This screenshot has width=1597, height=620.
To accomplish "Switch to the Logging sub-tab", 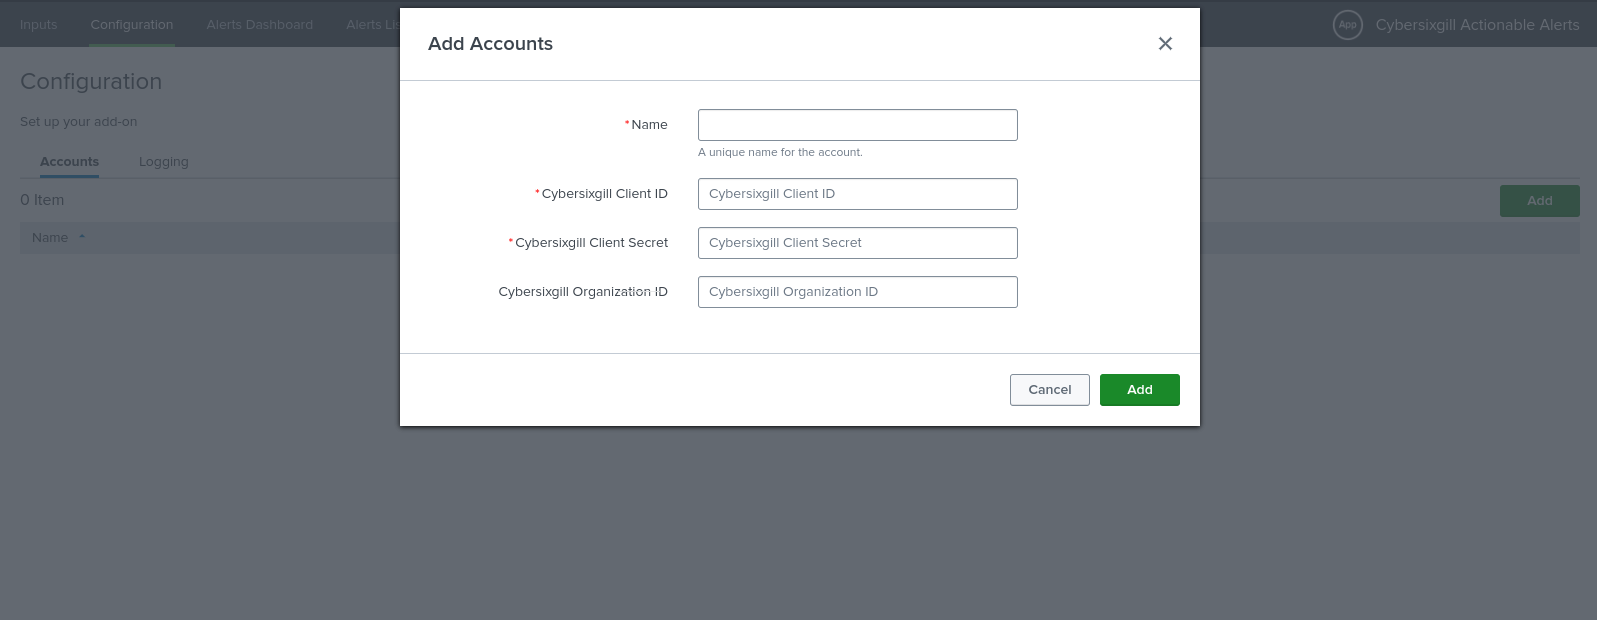I will (x=164, y=162).
